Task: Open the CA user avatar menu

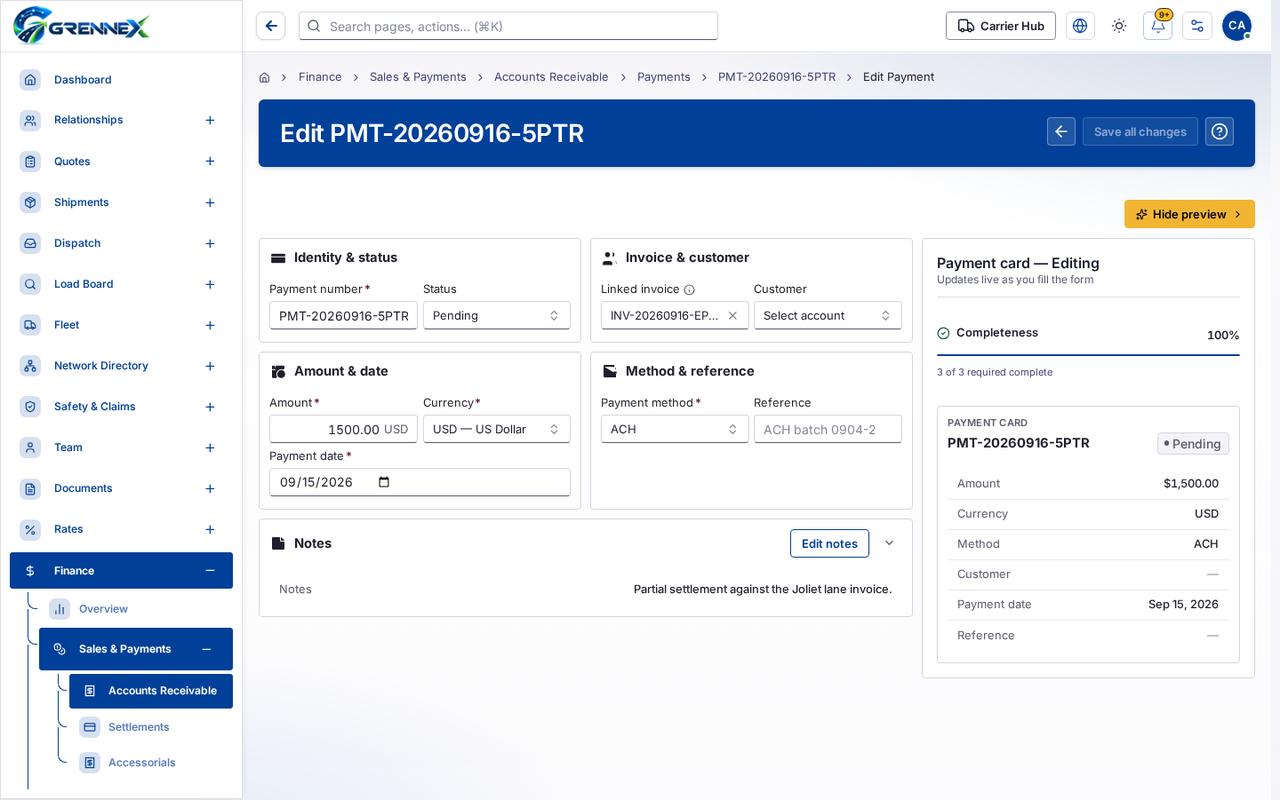Action: point(1237,26)
